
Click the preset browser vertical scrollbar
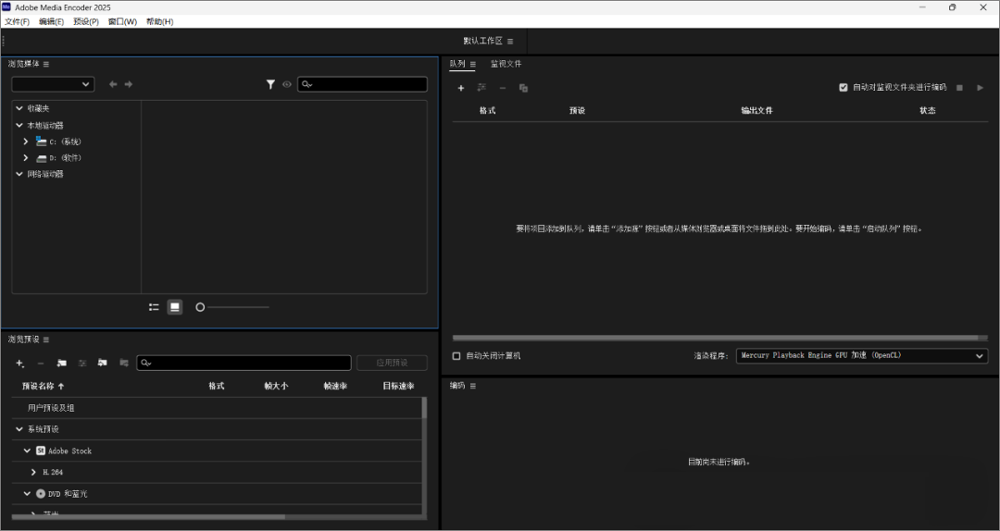(424, 408)
